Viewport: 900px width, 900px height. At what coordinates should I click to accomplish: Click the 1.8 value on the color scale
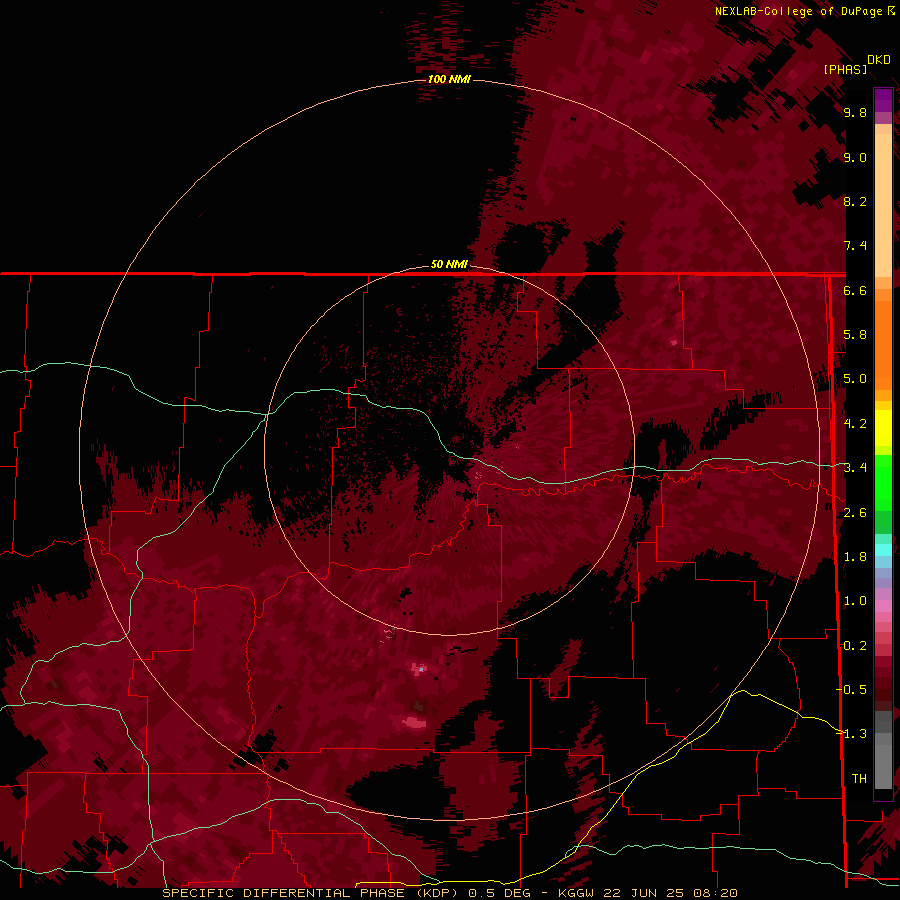855,557
